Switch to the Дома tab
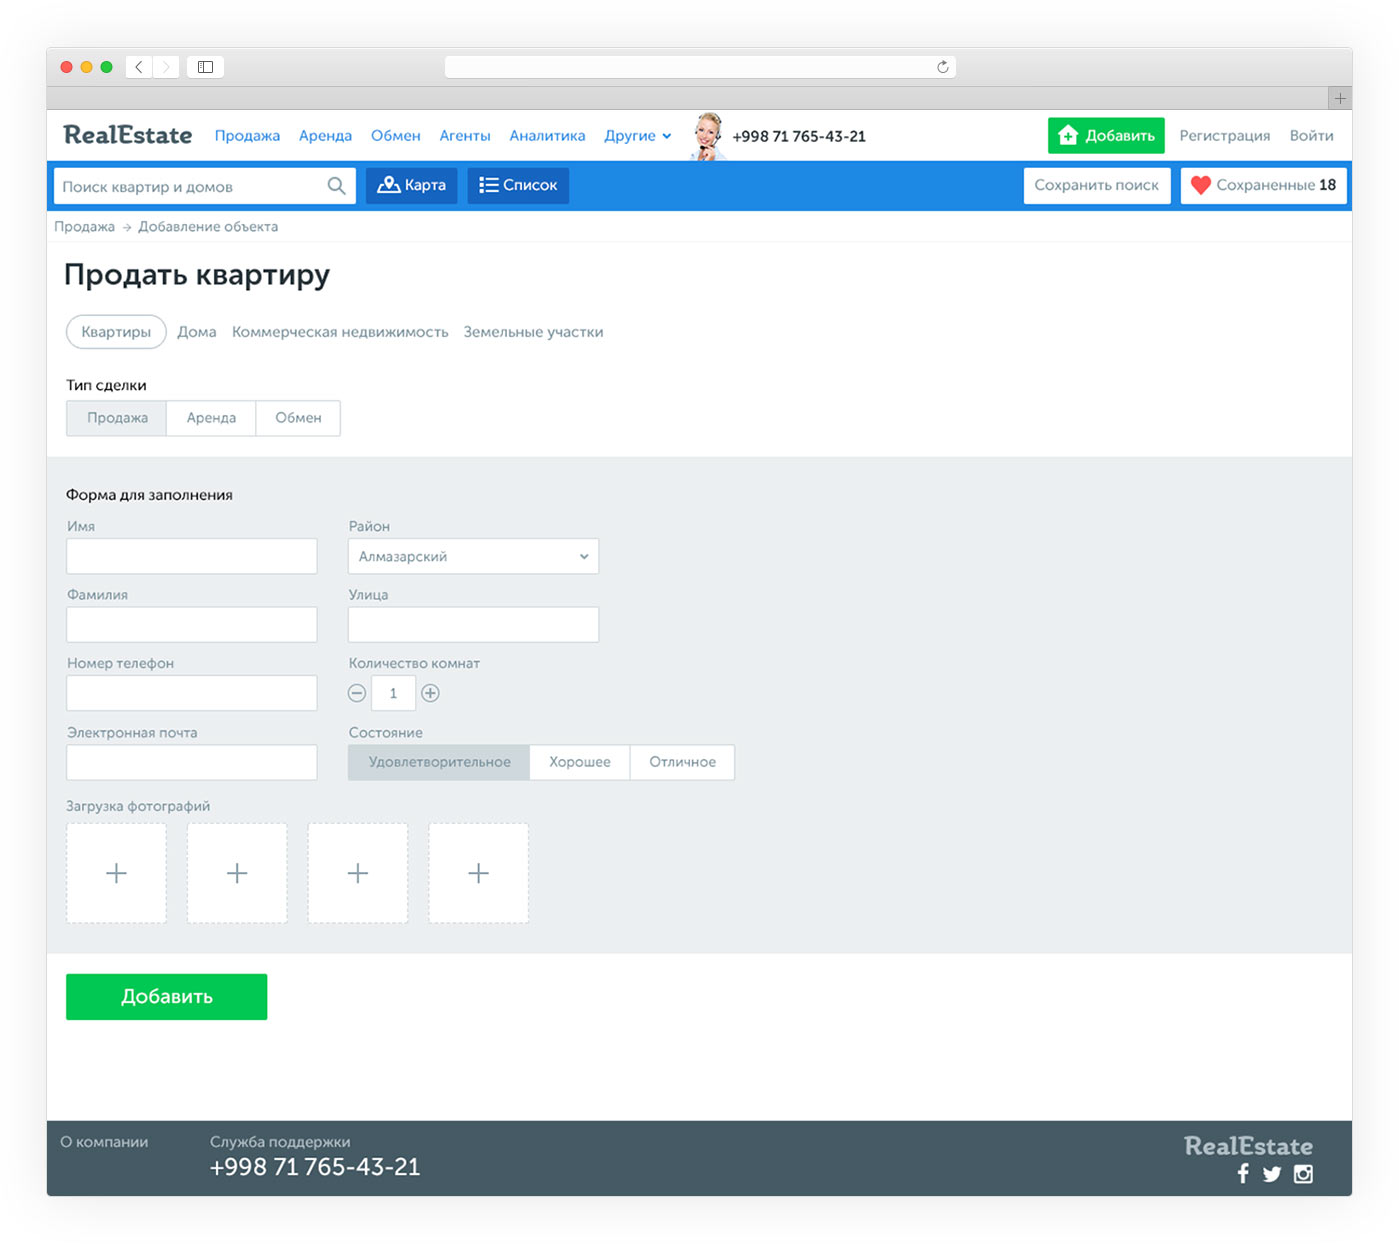The width and height of the screenshot is (1399, 1244). point(197,332)
